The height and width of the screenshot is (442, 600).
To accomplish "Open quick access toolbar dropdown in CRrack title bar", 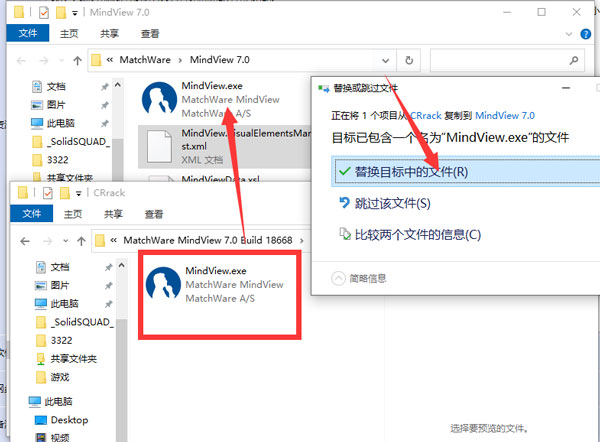I will [x=78, y=194].
